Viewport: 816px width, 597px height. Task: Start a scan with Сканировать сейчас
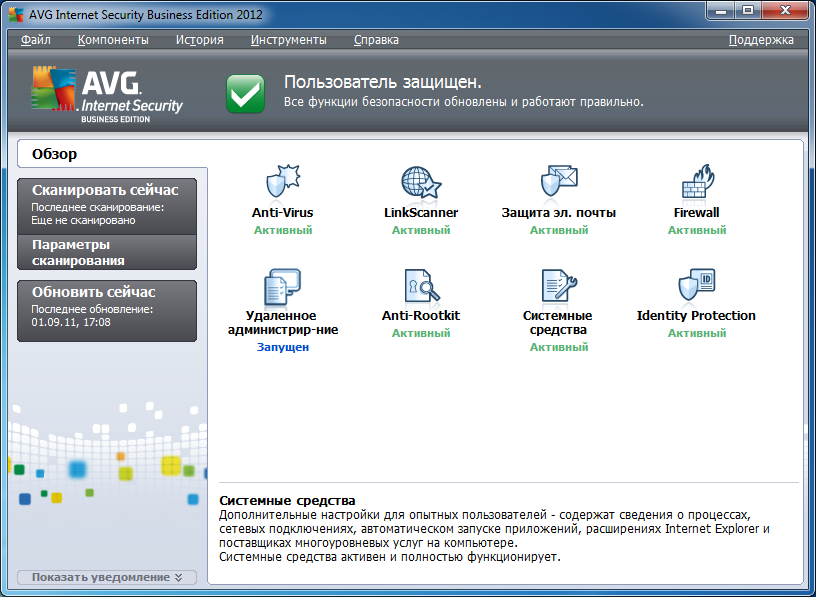107,205
